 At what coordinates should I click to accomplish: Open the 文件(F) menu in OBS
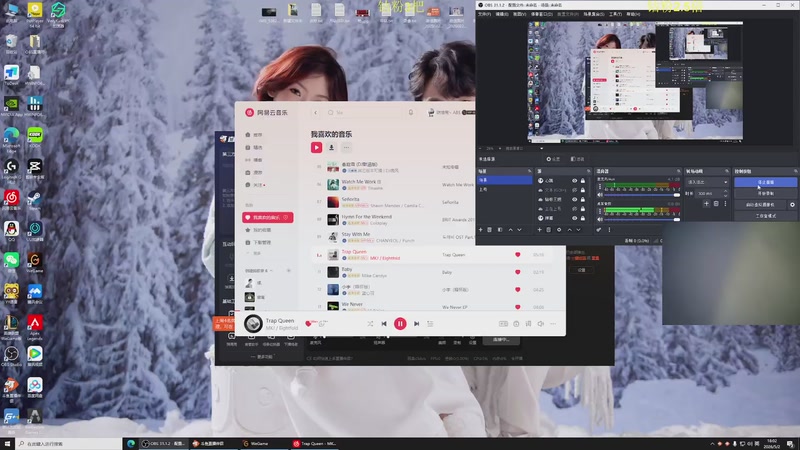pos(484,14)
